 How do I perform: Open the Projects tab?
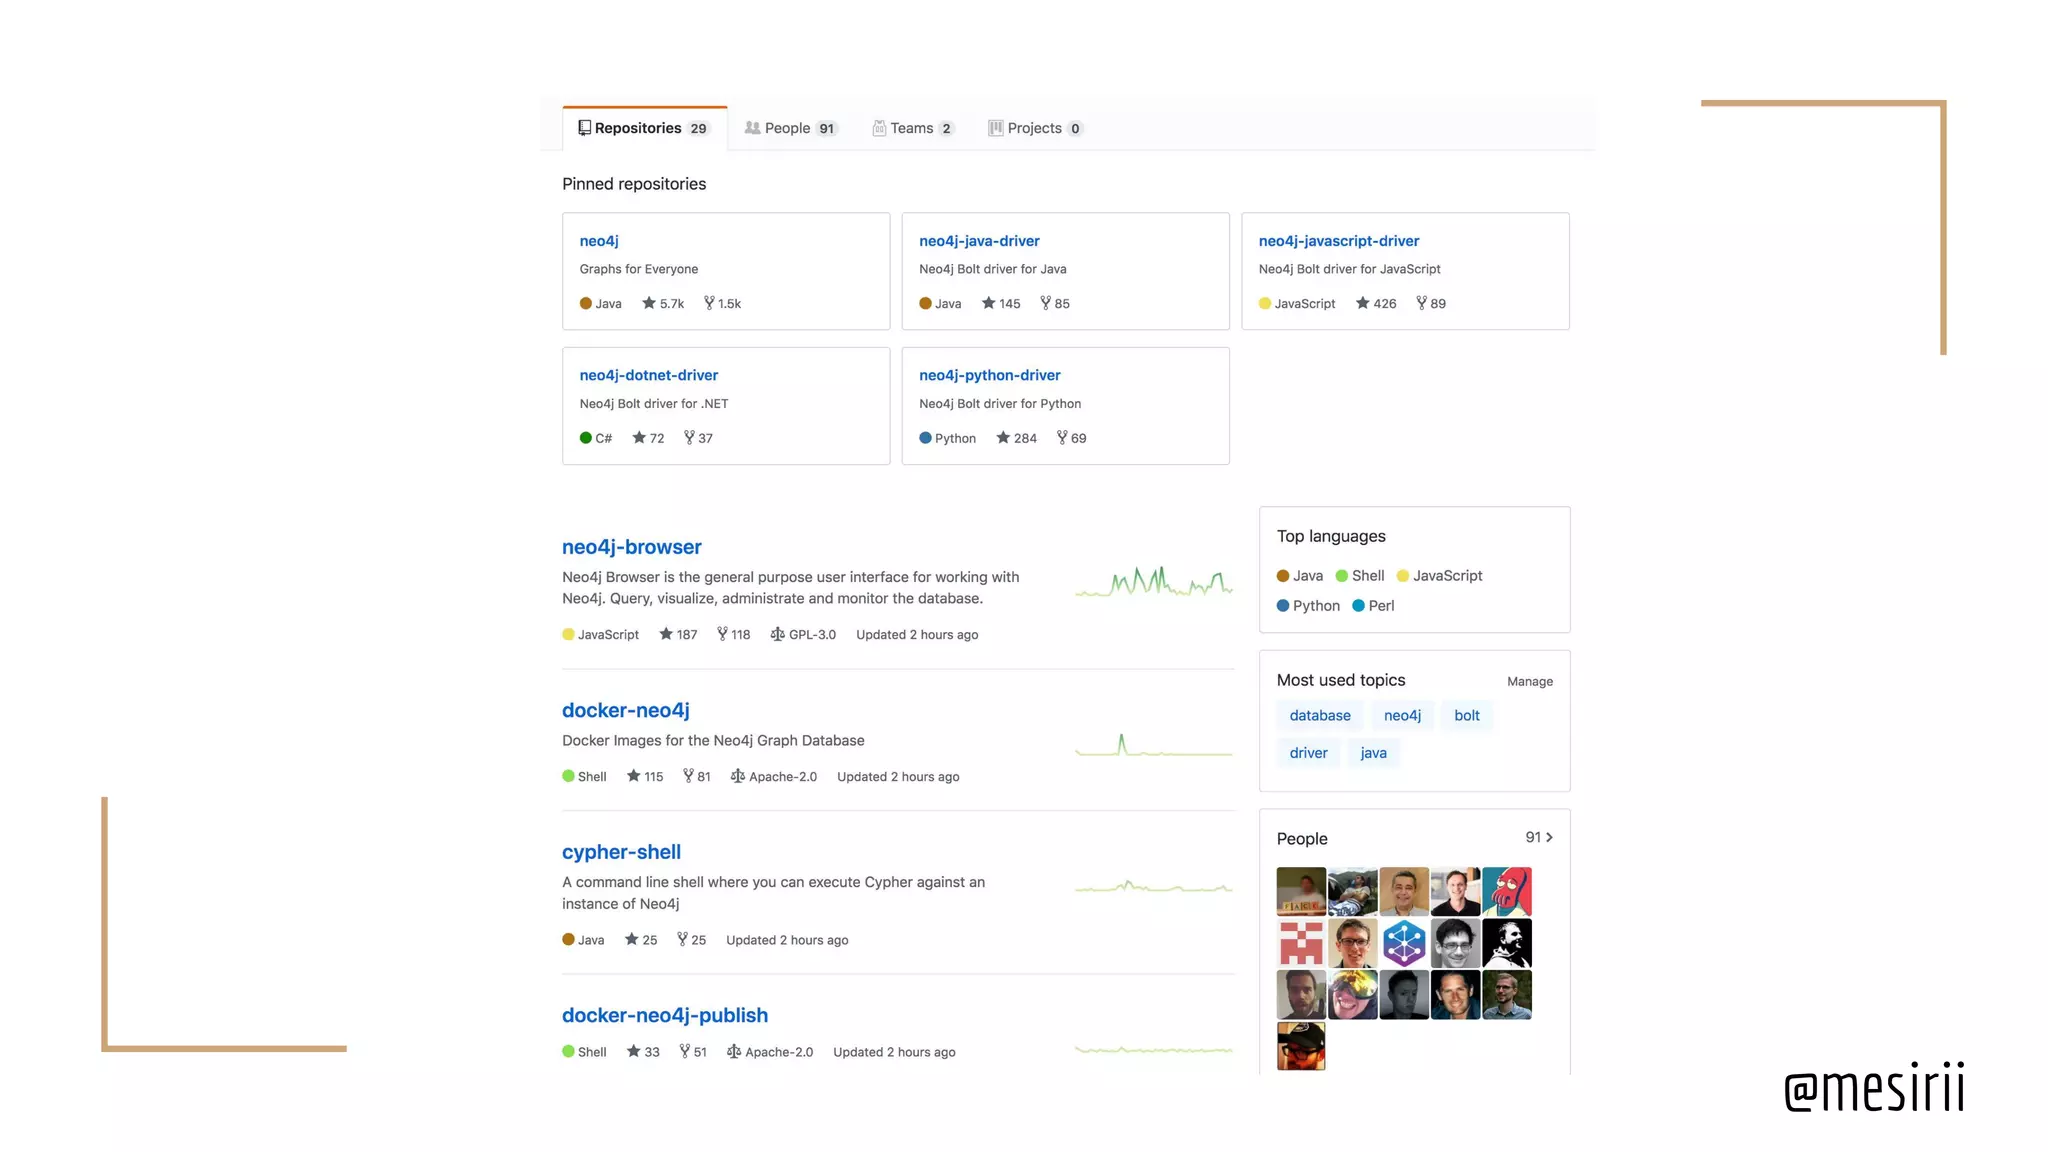point(1035,128)
